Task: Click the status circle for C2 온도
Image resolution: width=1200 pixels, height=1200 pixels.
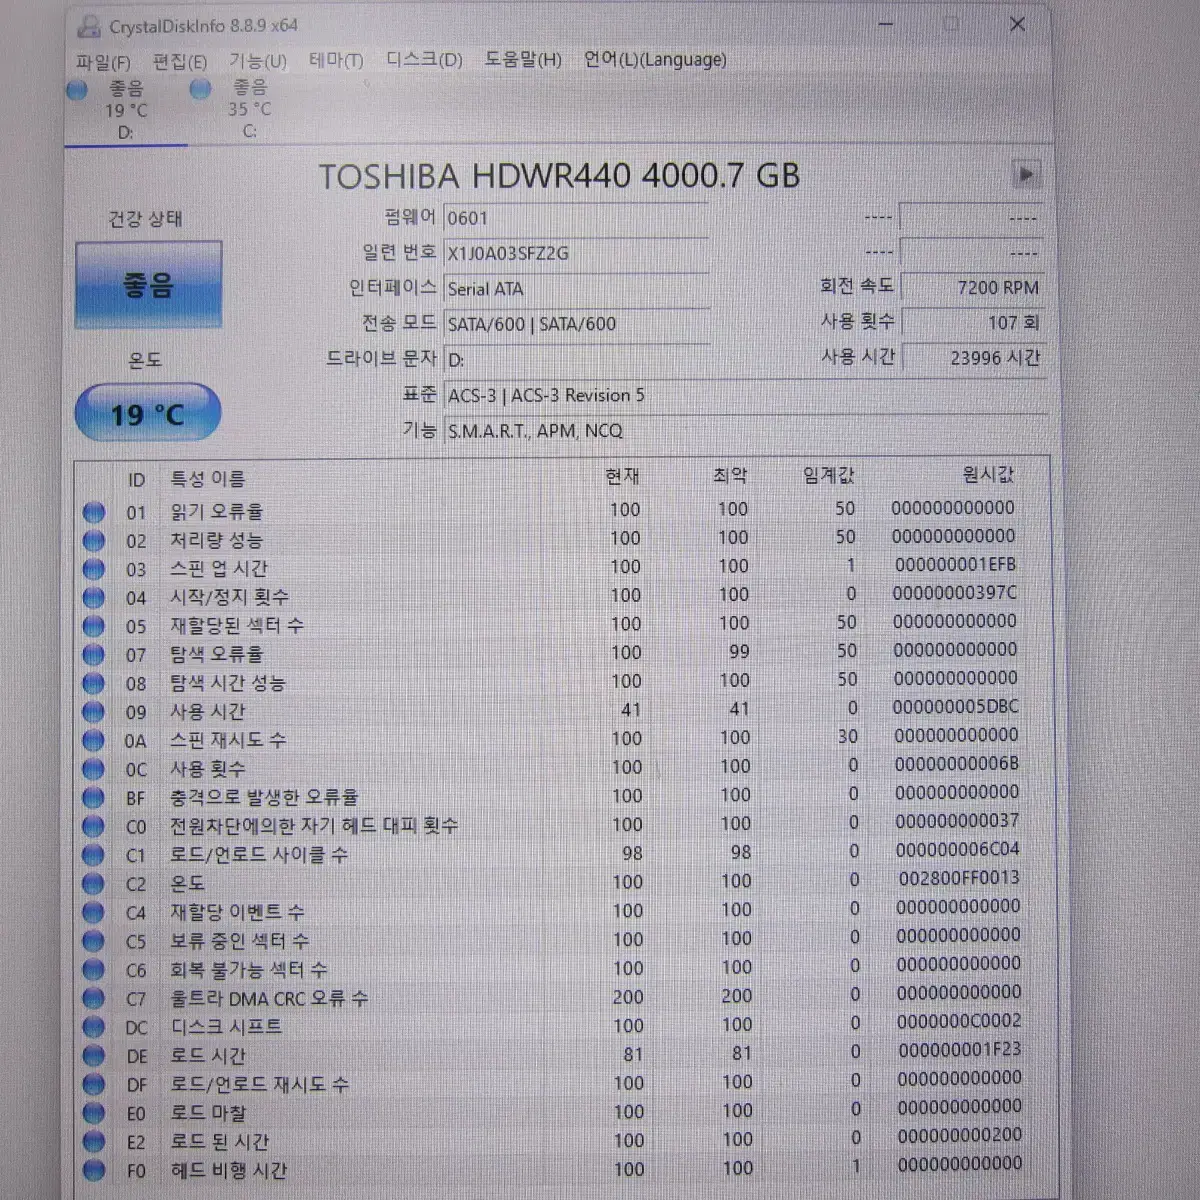Action: pyautogui.click(x=94, y=884)
